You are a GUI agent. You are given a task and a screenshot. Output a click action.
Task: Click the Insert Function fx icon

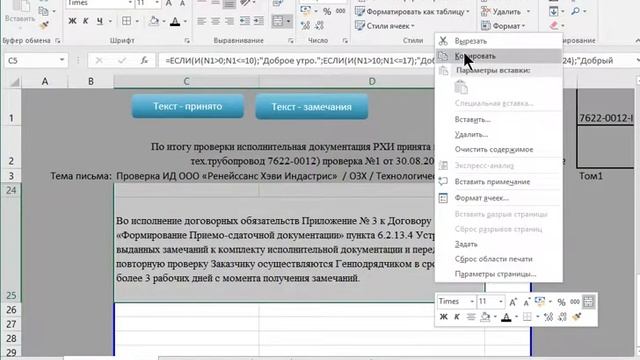pos(144,60)
